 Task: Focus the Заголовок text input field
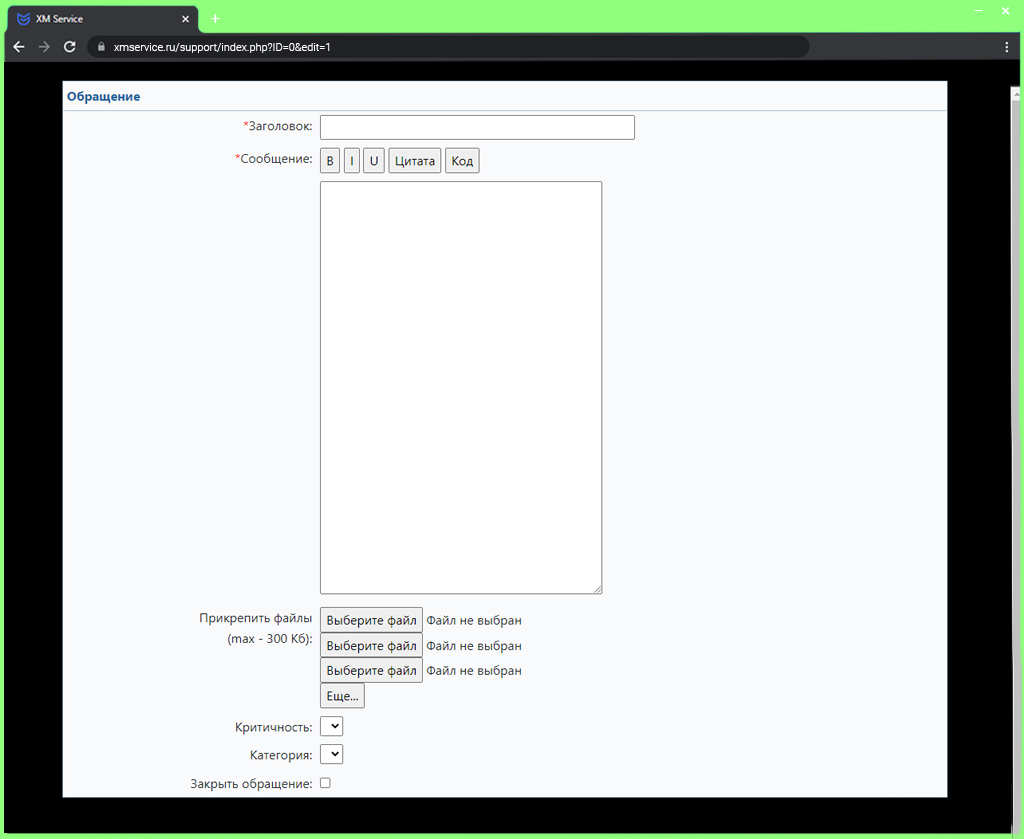pos(477,127)
